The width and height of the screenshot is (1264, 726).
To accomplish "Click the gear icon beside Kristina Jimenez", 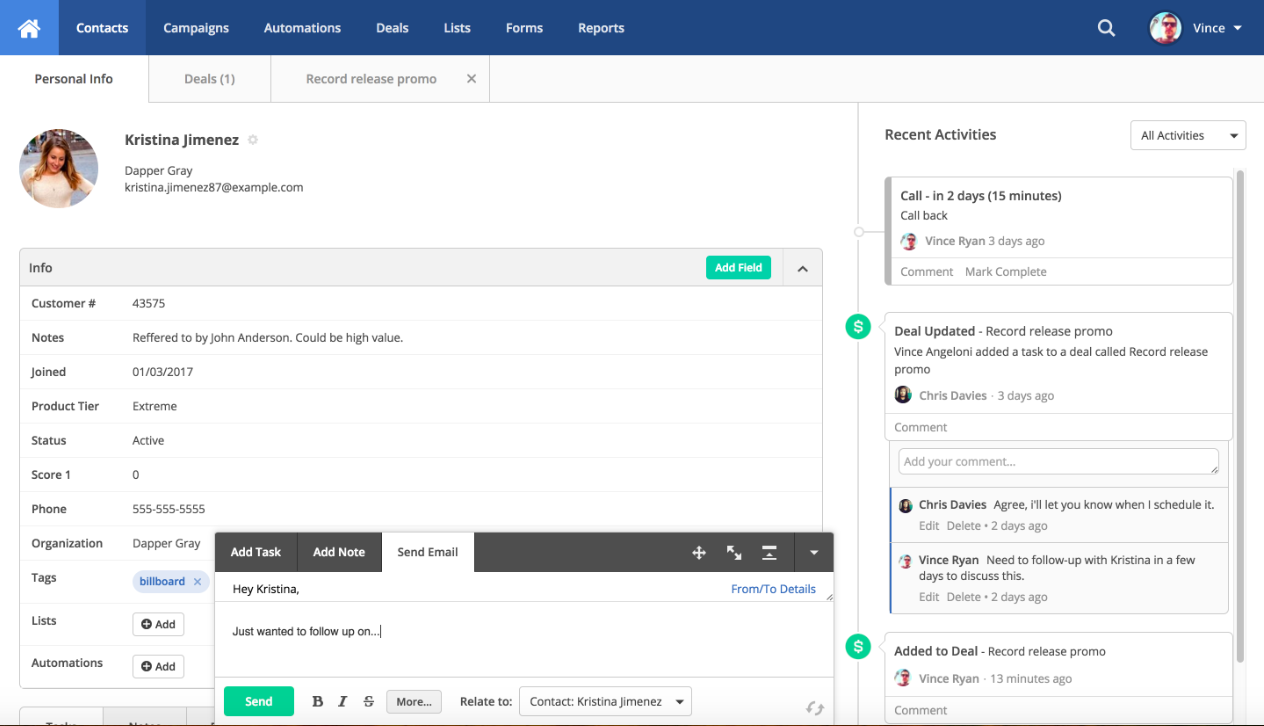I will tap(253, 140).
